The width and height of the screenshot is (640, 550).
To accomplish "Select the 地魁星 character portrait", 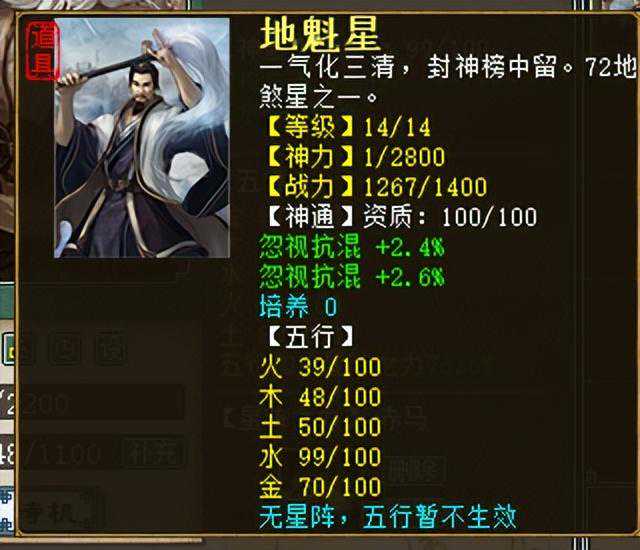I will click(142, 138).
